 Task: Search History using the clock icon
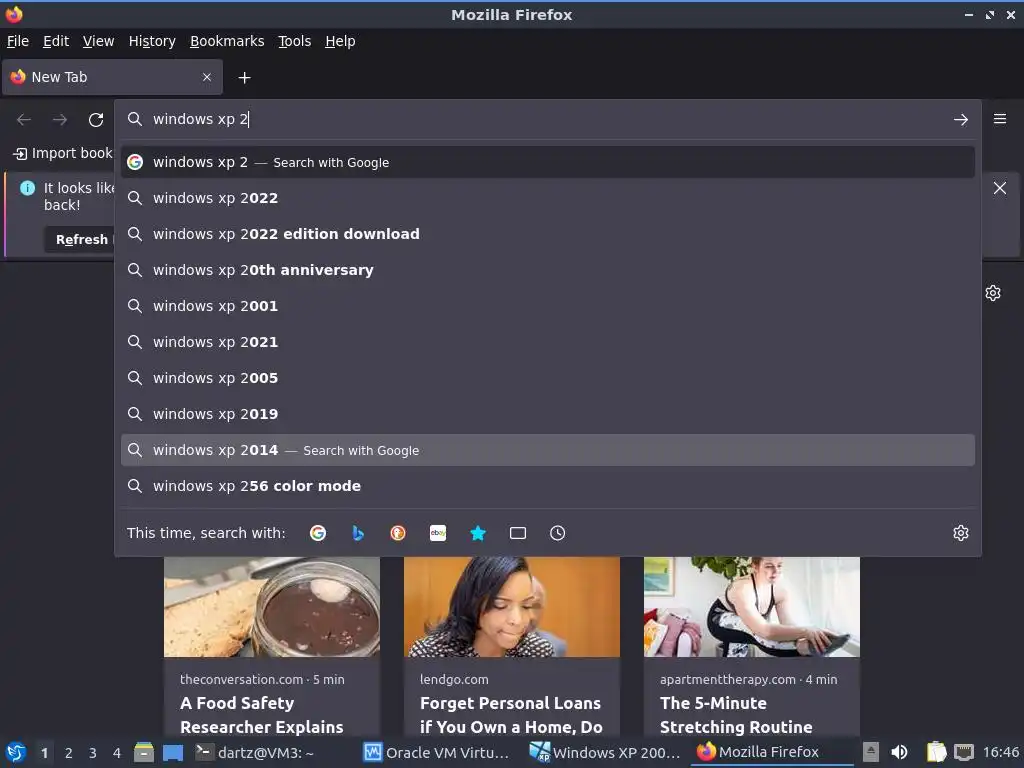click(558, 533)
